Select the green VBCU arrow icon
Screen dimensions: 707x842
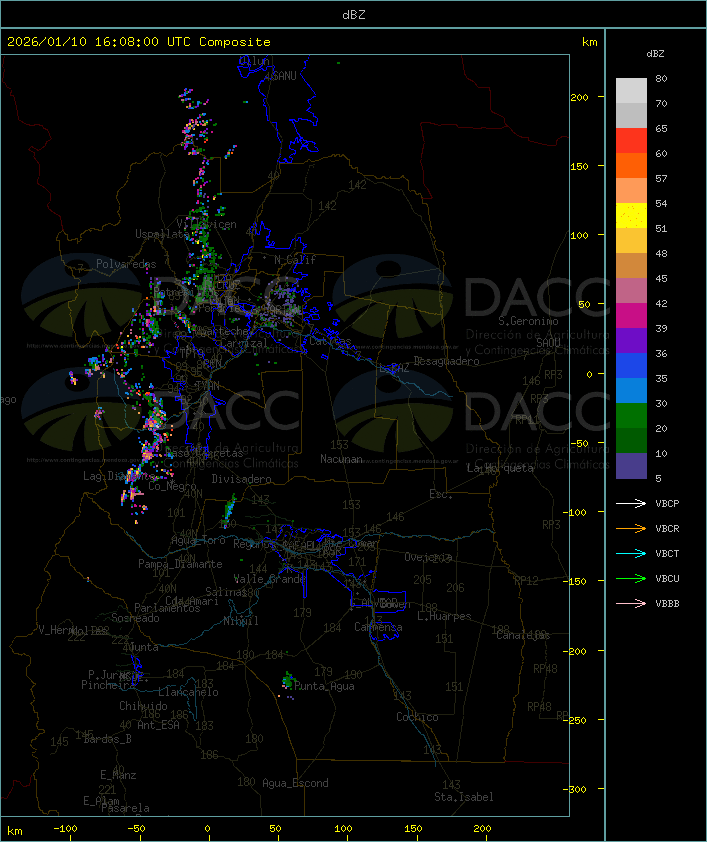tap(631, 578)
